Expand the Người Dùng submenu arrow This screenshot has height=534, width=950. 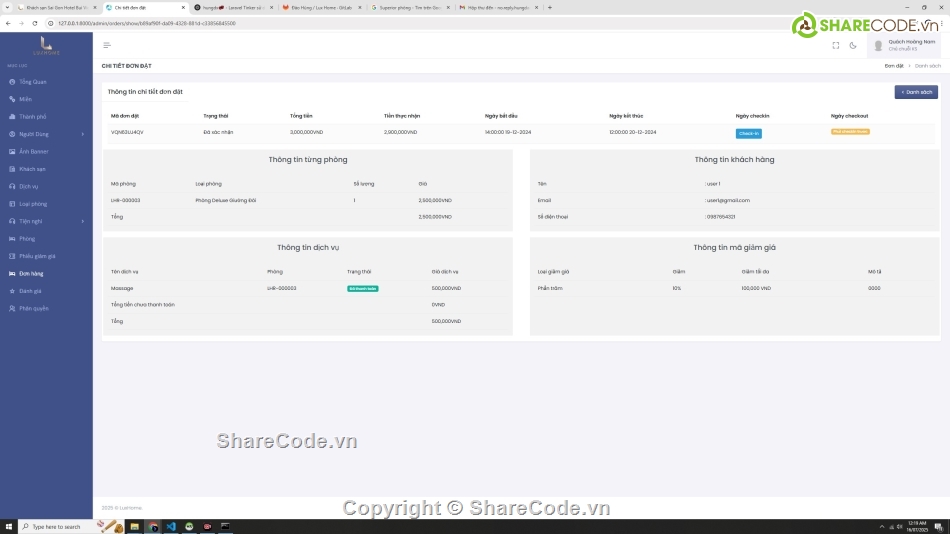[x=83, y=134]
